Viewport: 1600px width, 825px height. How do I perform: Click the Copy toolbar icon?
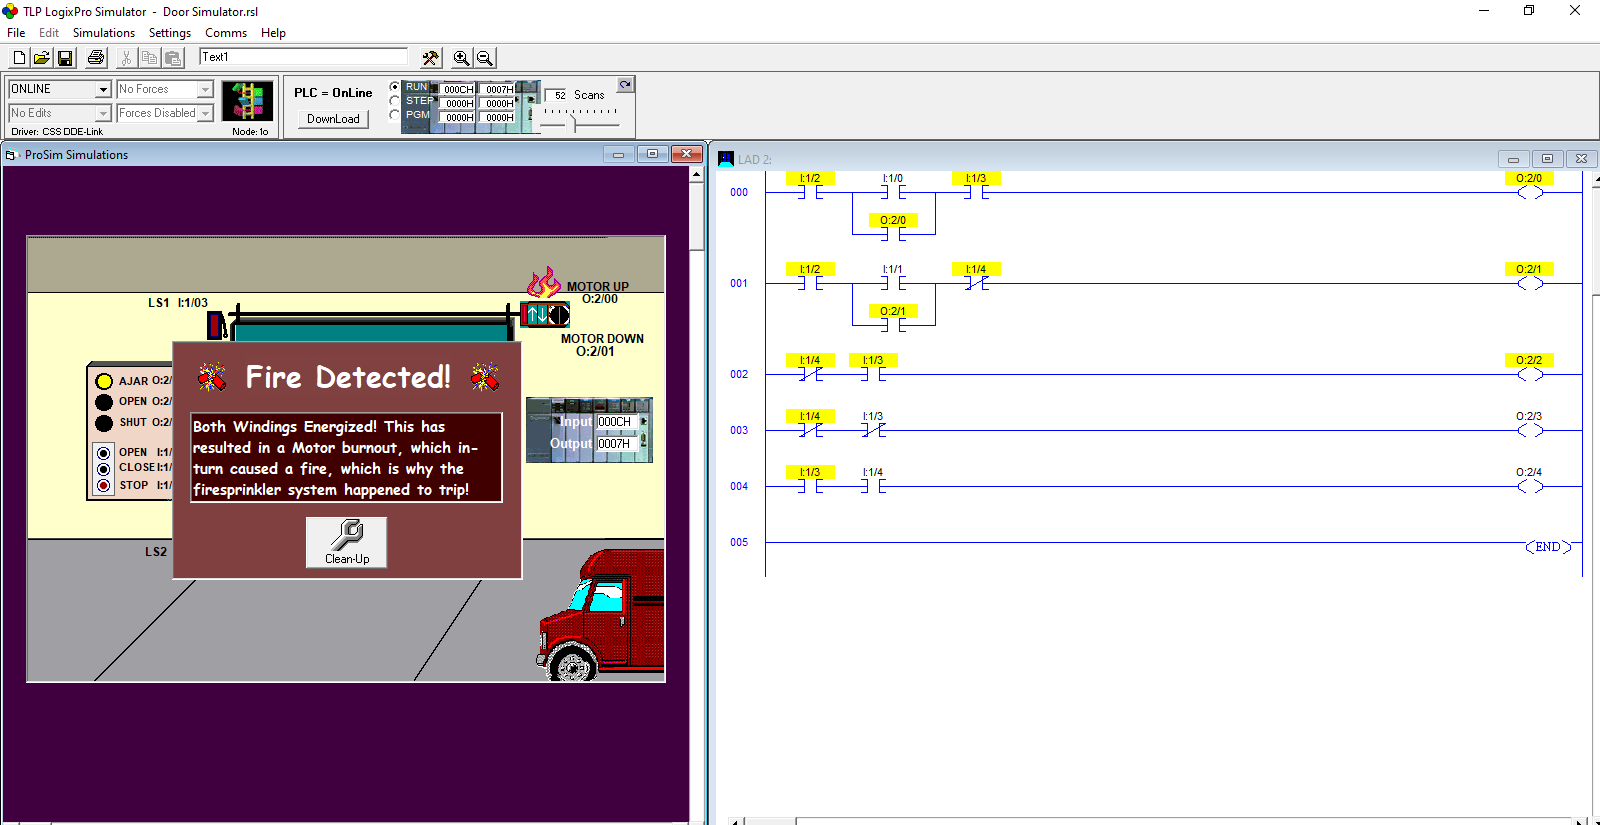(x=149, y=58)
